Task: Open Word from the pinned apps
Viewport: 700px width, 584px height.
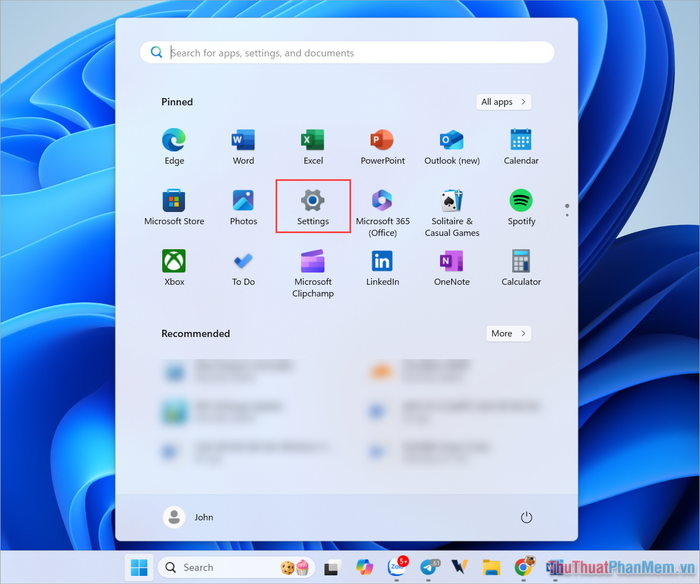Action: point(243,145)
